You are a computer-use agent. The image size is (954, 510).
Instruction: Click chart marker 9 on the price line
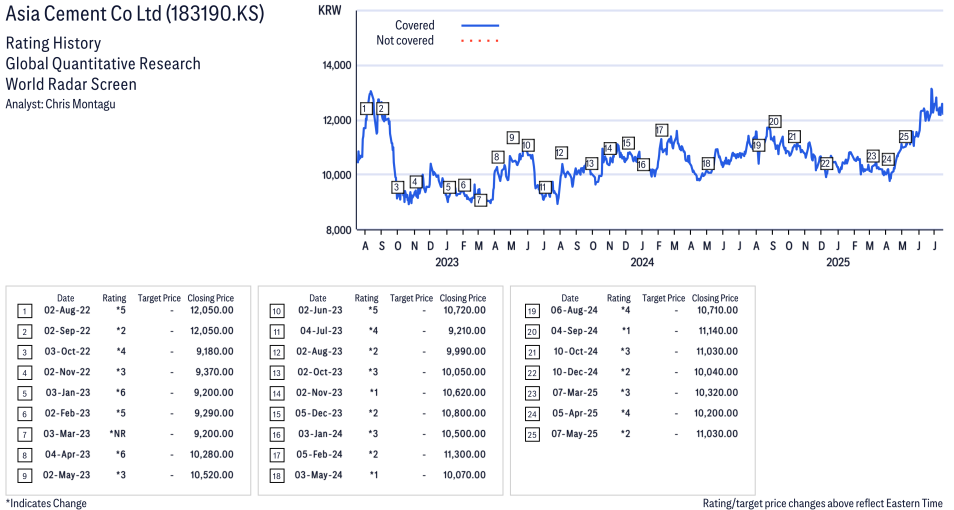pos(512,138)
